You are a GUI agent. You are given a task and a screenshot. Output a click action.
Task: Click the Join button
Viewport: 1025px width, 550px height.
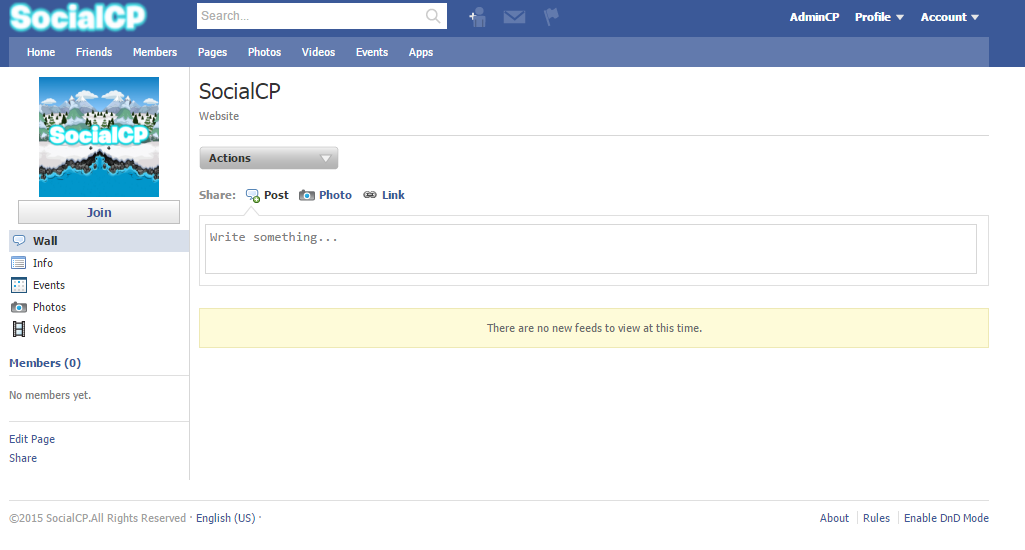[x=99, y=212]
